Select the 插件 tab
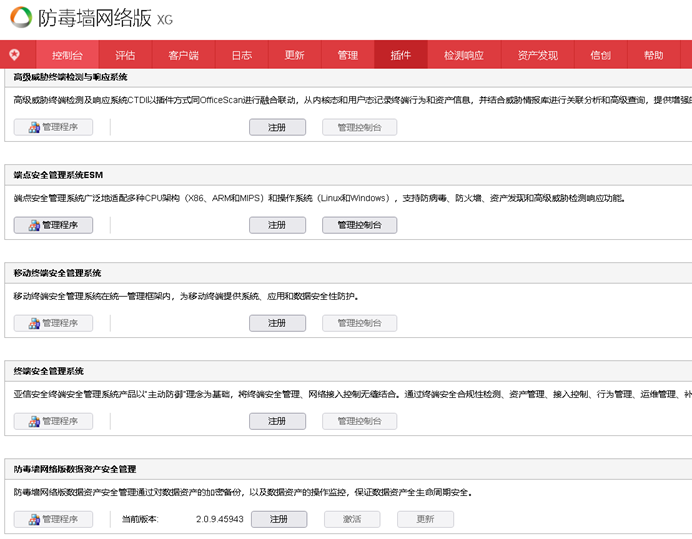The width and height of the screenshot is (692, 539). point(401,55)
